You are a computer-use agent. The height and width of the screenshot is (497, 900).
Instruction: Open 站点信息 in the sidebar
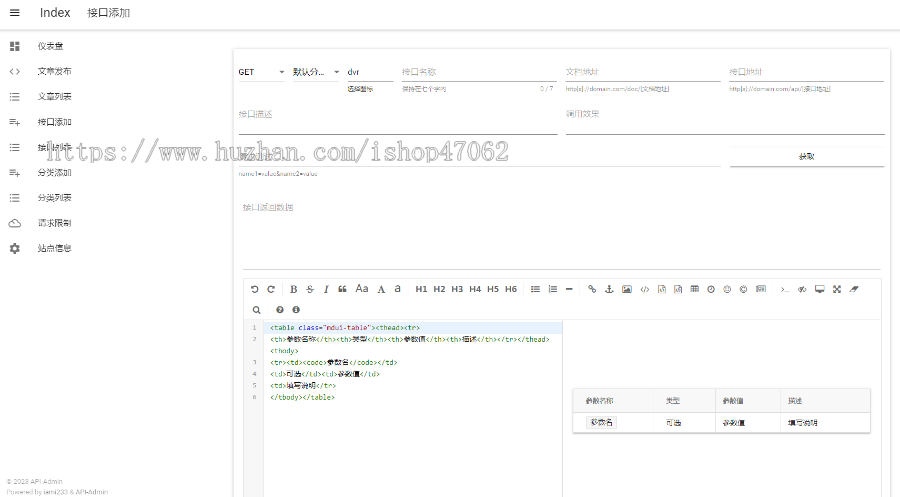click(55, 248)
